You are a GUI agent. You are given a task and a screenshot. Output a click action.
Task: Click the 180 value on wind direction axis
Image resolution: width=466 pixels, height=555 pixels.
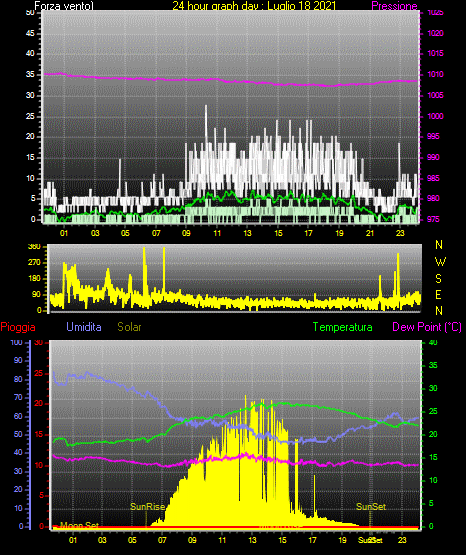coord(34,279)
